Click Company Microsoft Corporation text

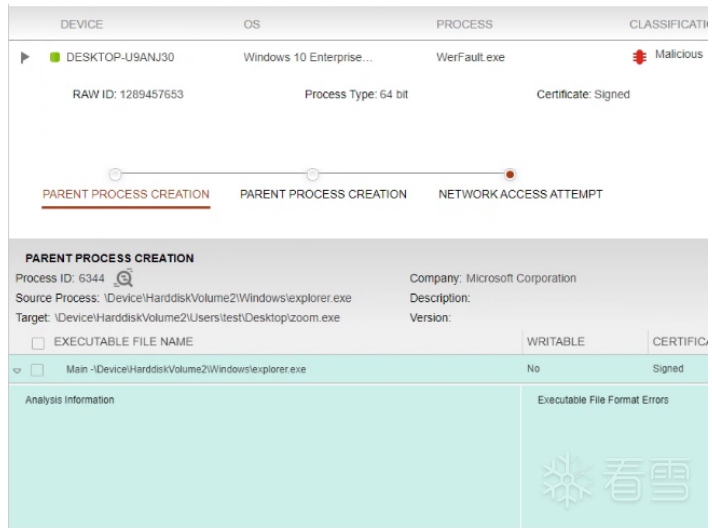point(493,278)
